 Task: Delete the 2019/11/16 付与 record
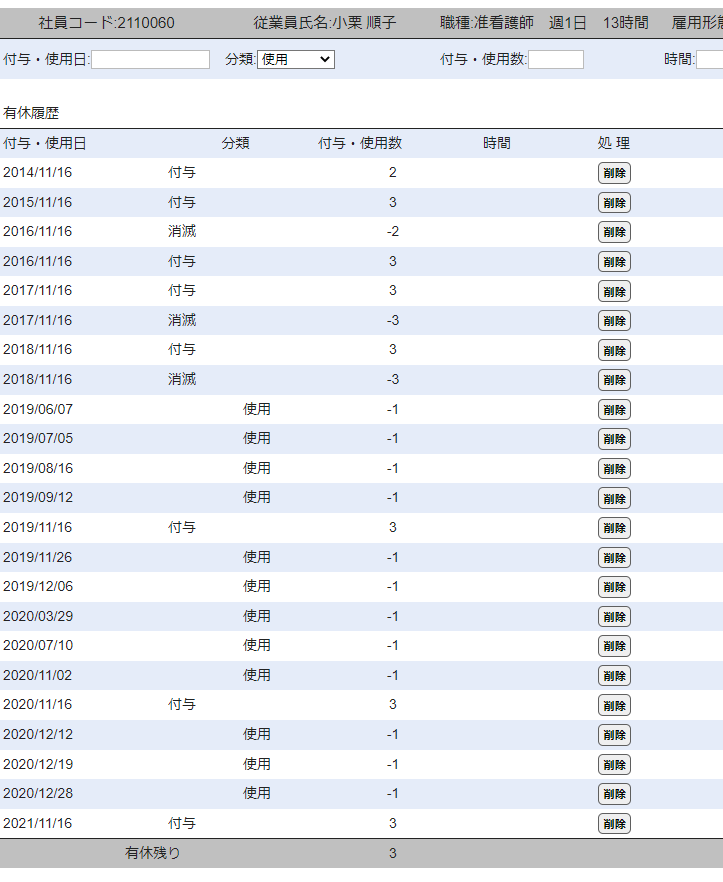coord(614,528)
